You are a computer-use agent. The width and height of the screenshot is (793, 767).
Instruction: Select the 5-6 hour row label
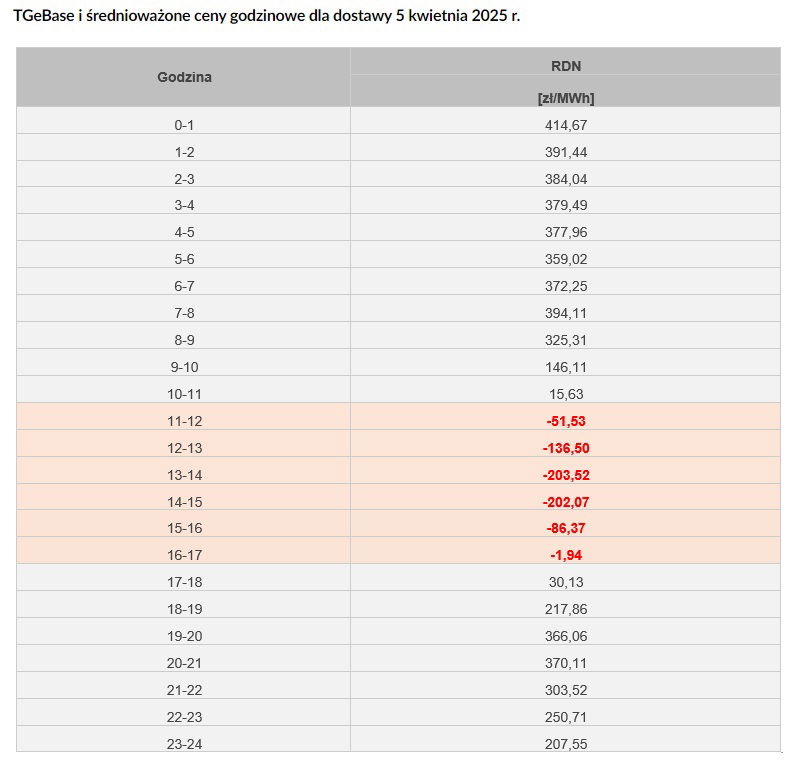point(184,259)
